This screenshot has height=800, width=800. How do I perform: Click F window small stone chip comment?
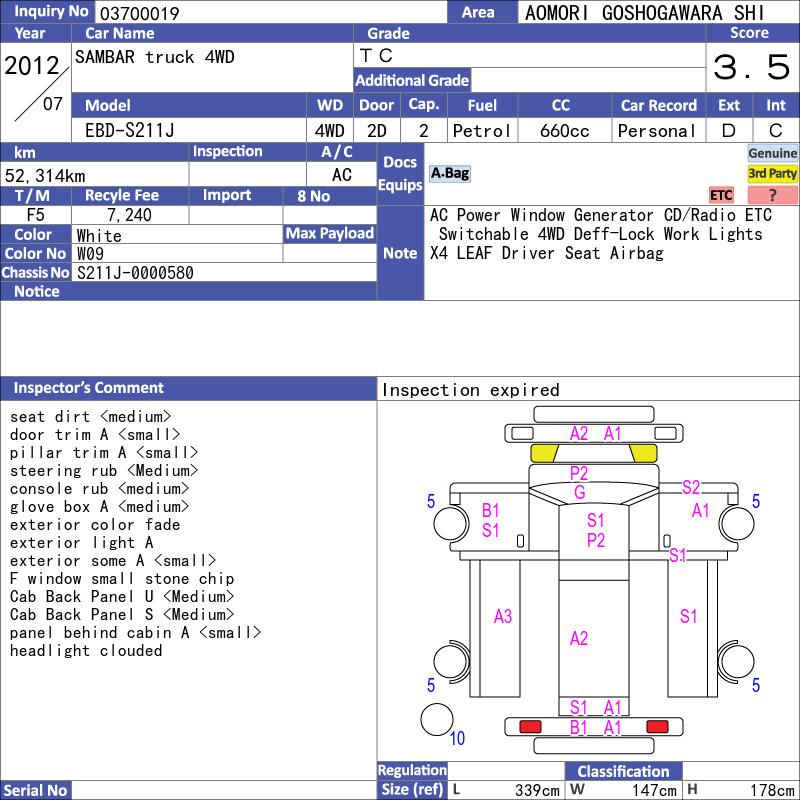(x=122, y=579)
